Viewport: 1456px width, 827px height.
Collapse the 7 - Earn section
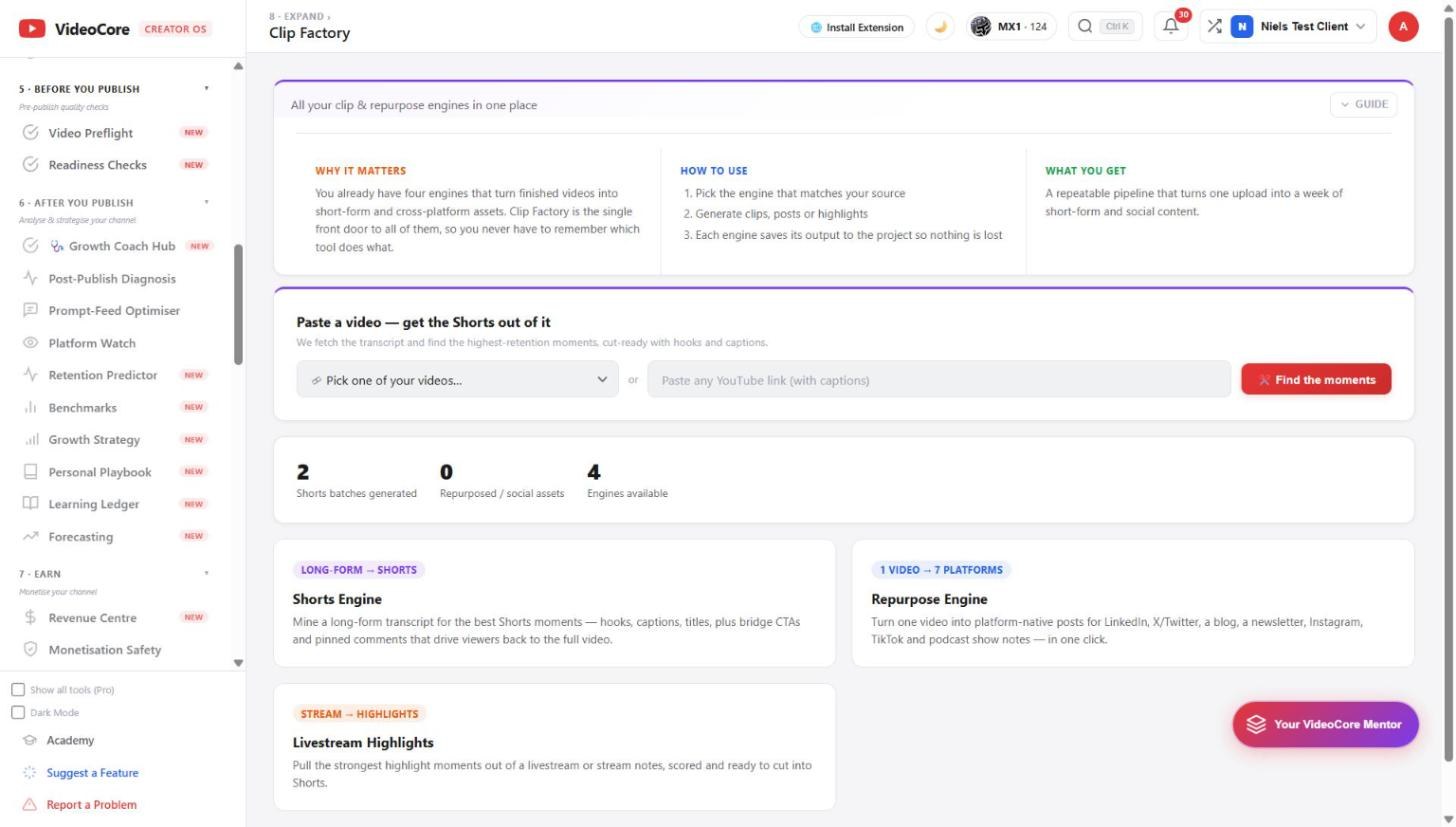point(207,574)
